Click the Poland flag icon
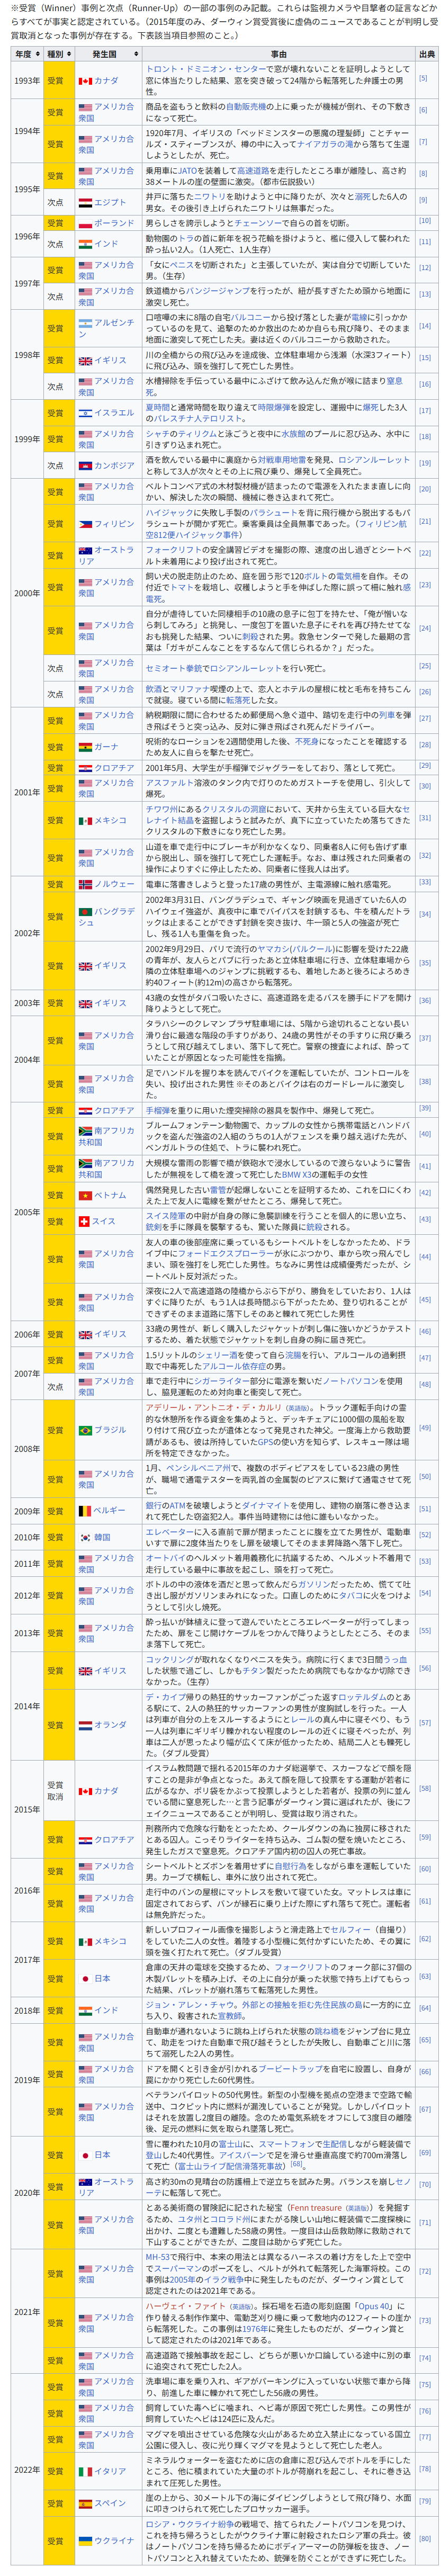Screen dimensions: 441x2576 (x=86, y=223)
